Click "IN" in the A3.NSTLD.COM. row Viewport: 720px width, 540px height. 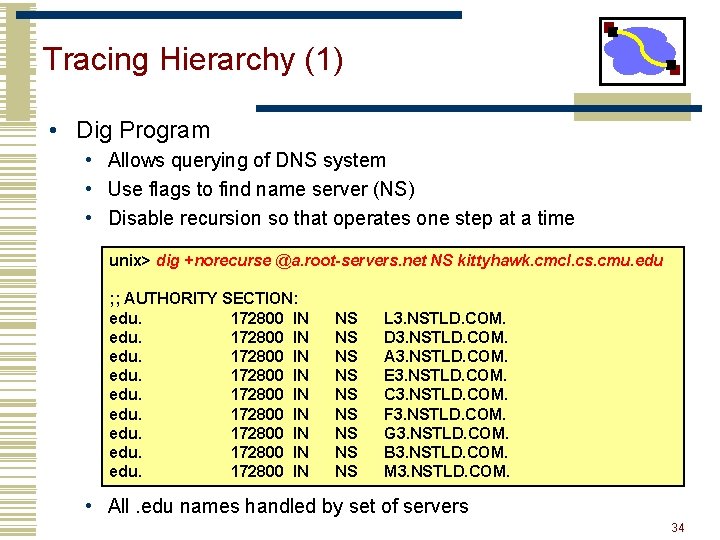(x=301, y=356)
